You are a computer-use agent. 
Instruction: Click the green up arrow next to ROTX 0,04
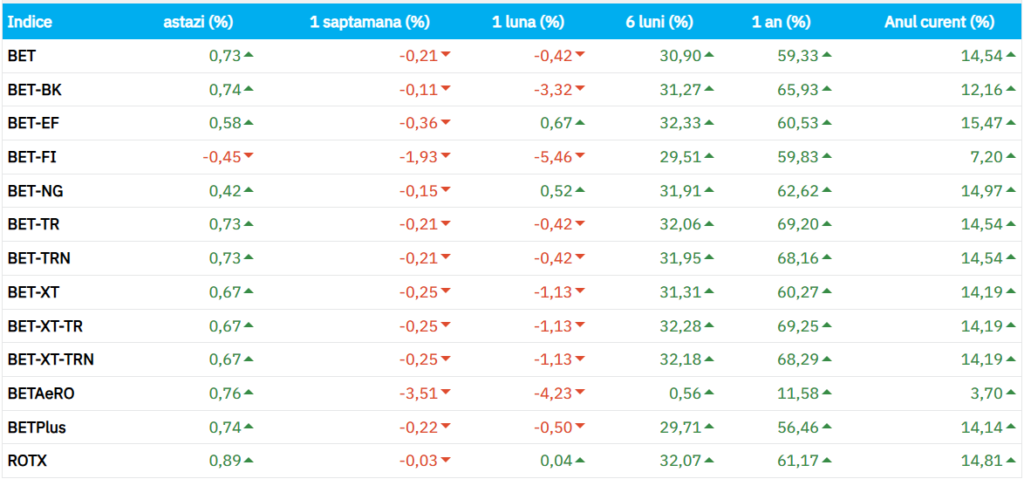[580, 460]
